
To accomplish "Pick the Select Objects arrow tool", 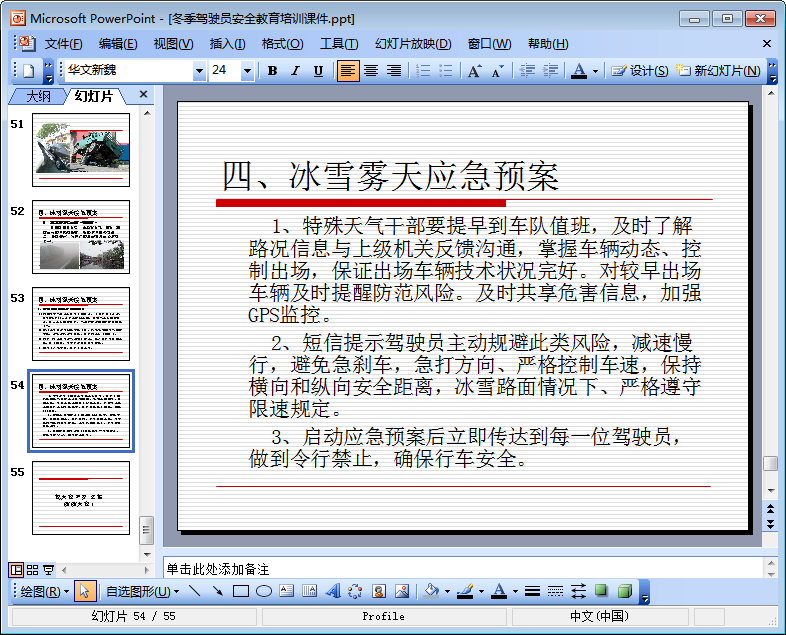I will 85,591.
